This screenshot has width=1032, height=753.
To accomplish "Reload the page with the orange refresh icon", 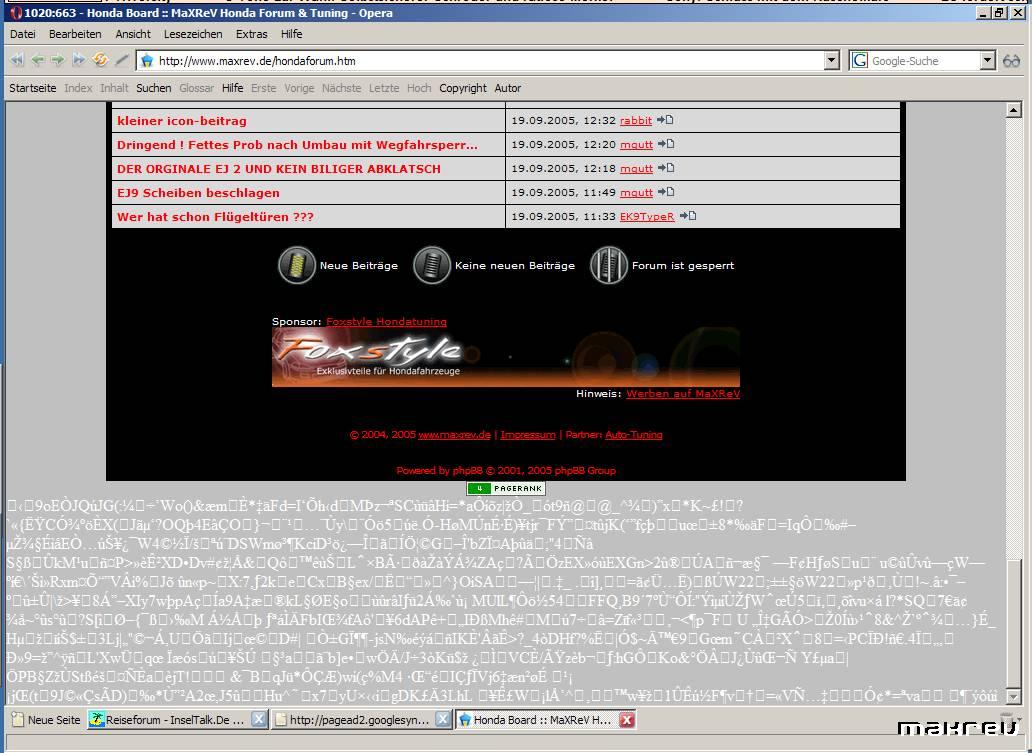I will [100, 60].
